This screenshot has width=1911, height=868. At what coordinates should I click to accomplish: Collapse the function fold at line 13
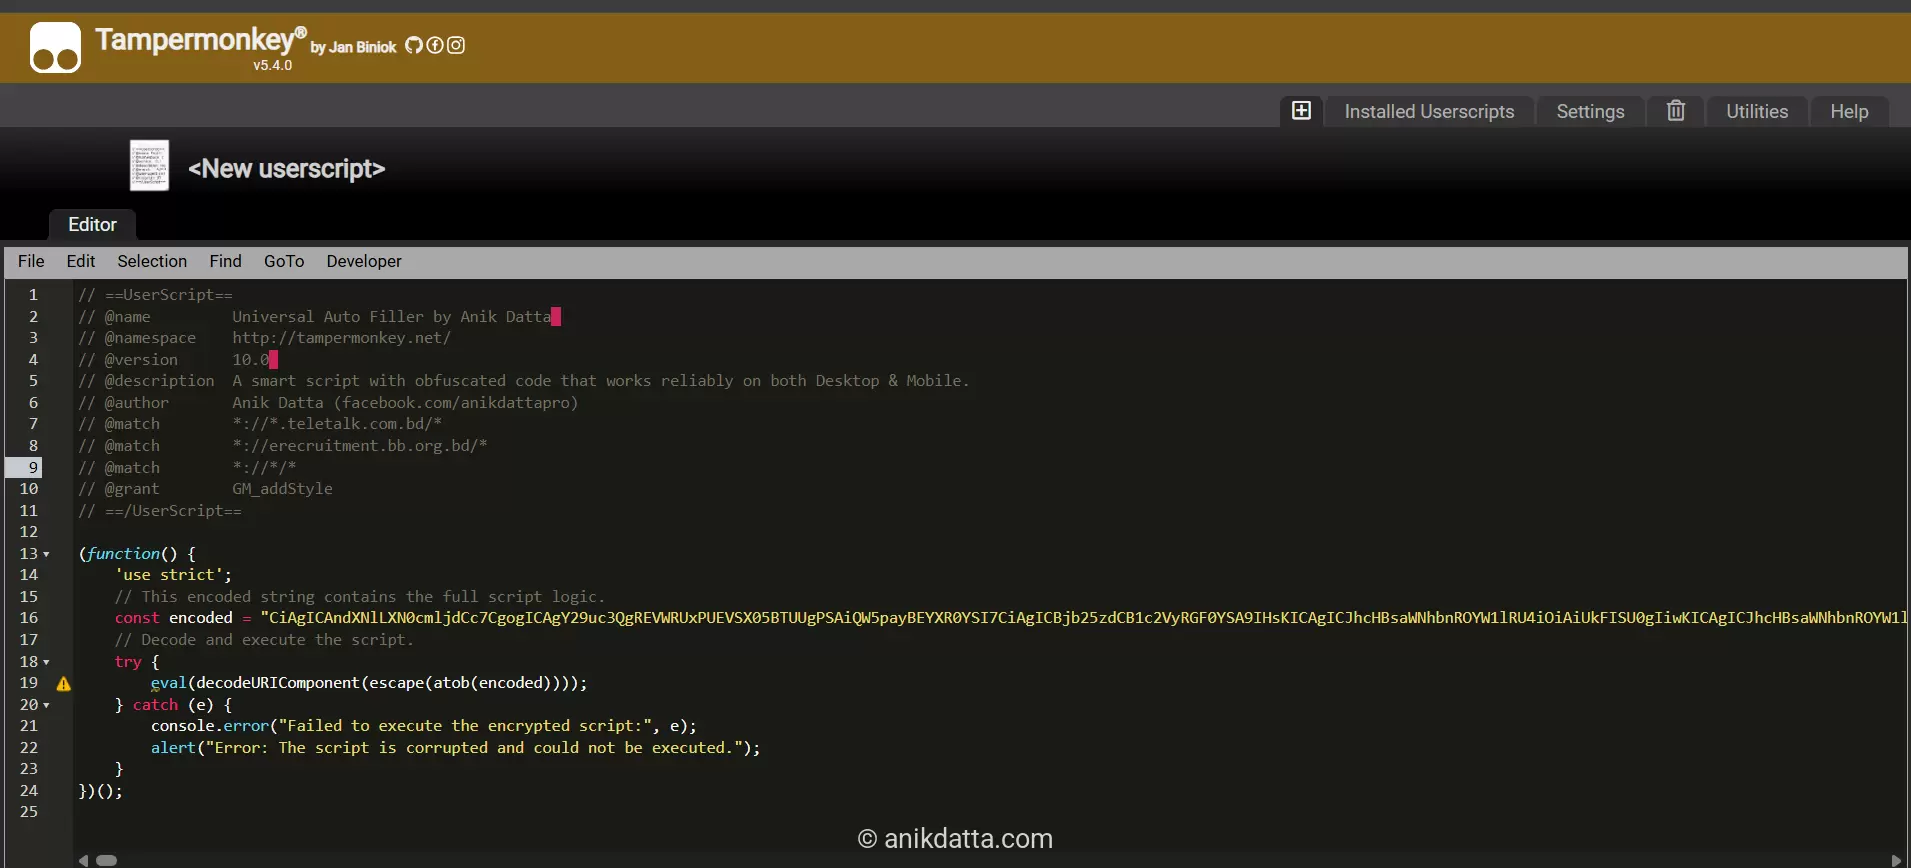[46, 554]
